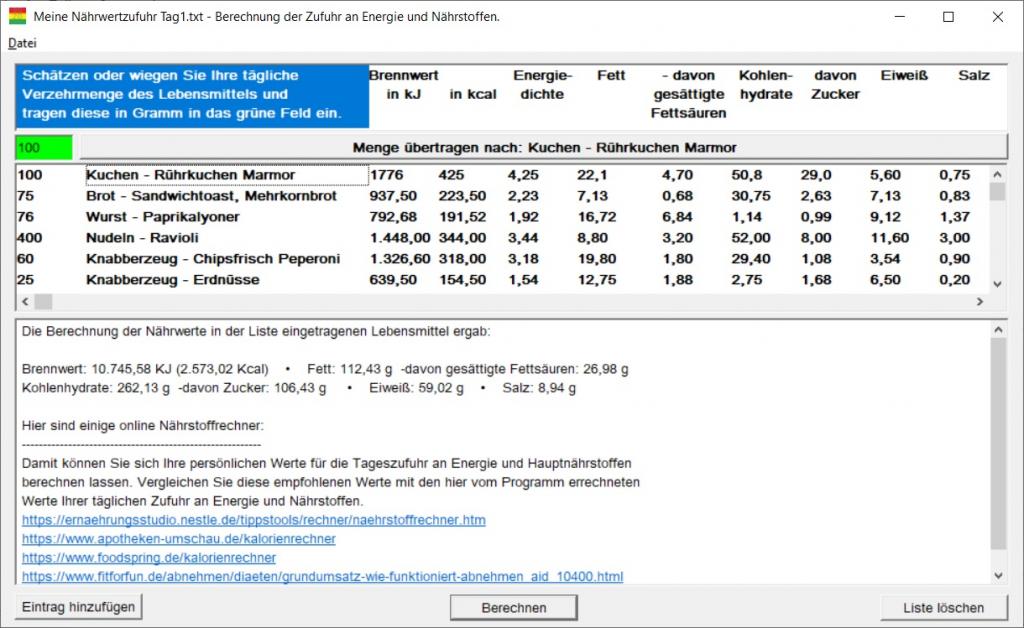
Task: Select the Brot - Sandwichtoast, Mehrkornbrot entry
Action: [211, 196]
